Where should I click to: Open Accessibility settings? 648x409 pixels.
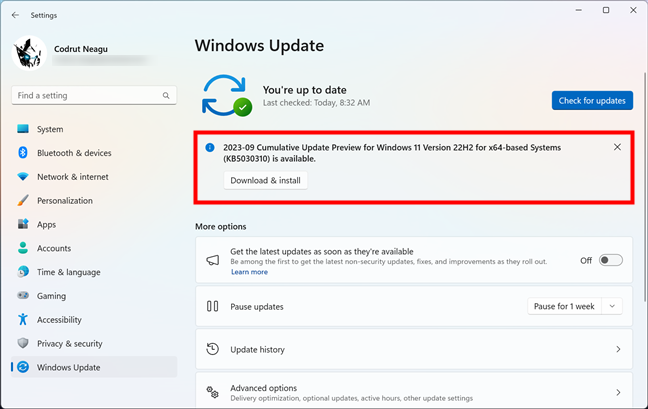(x=94, y=320)
